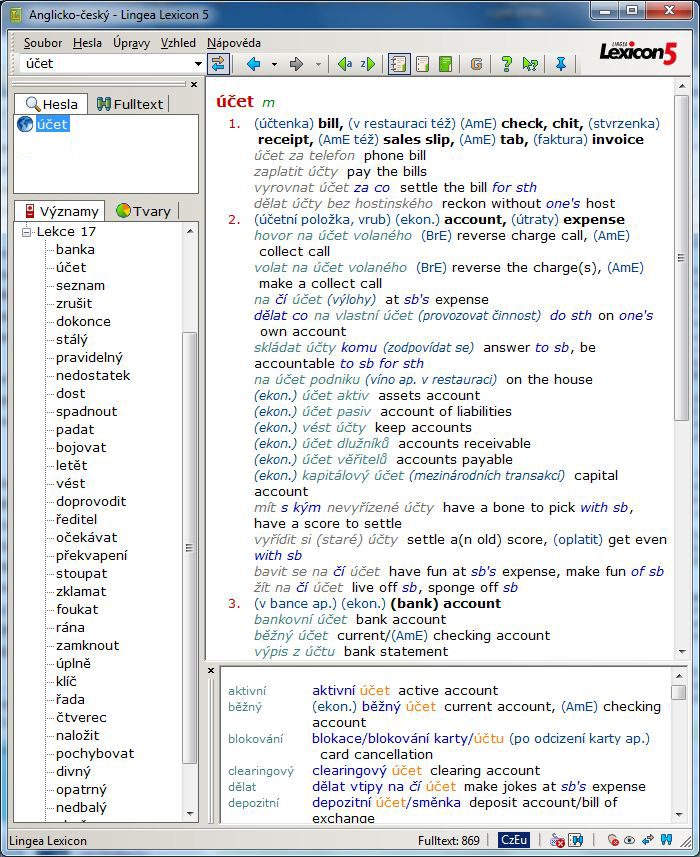
Task: Click the Lexicon5 logo
Action: pos(638,52)
